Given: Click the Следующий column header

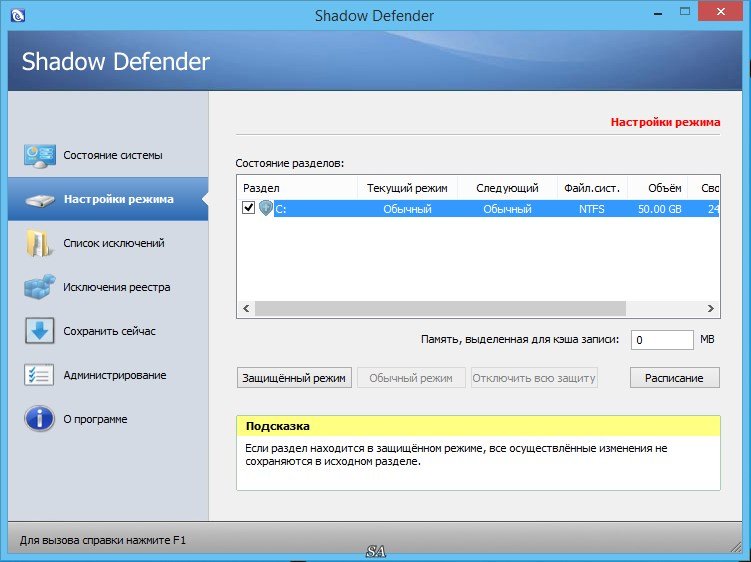Looking at the screenshot, I should point(507,188).
